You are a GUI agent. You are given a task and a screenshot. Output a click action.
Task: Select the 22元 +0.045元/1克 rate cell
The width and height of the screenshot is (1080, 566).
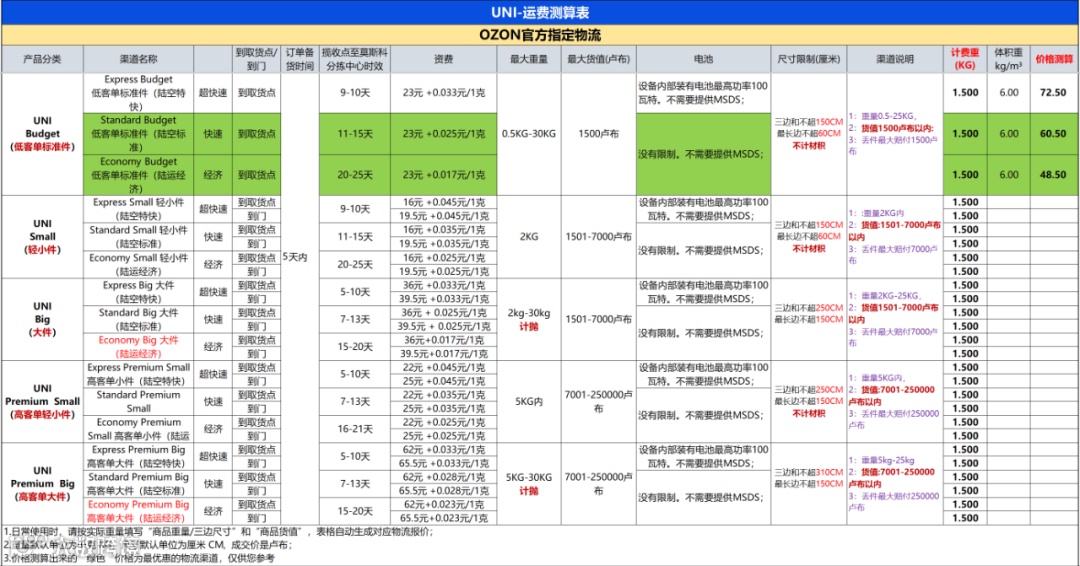(444, 367)
